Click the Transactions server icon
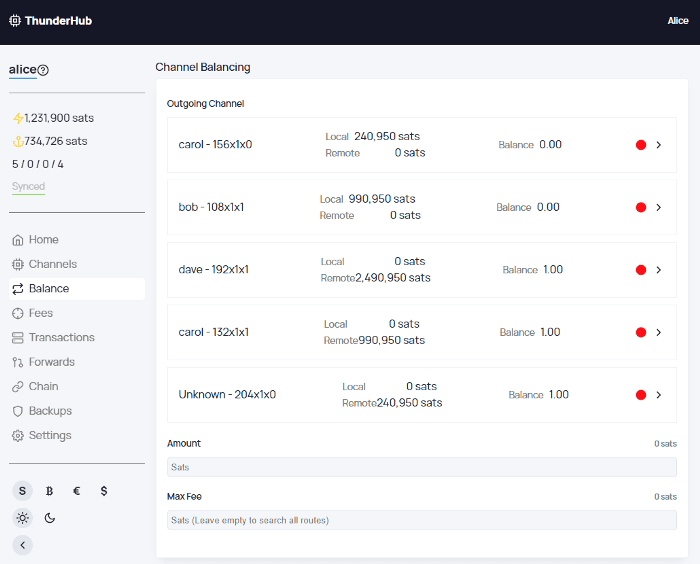 pyautogui.click(x=18, y=338)
